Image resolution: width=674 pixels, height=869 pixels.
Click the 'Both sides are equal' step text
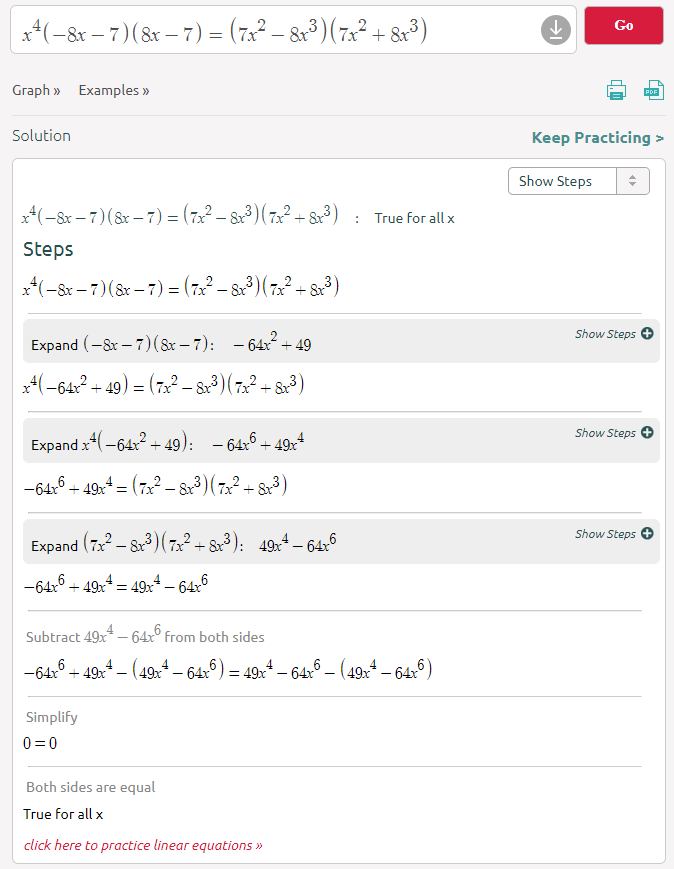90,787
